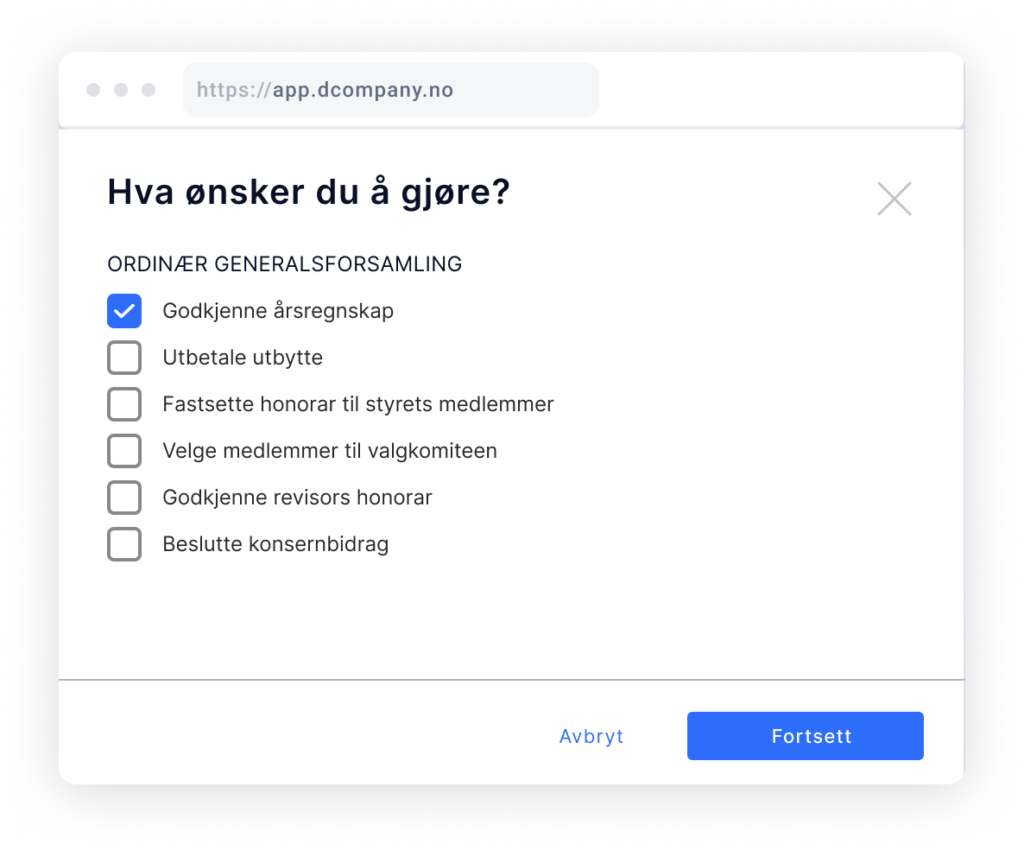Continue with the Fortsett button
1024x850 pixels.
click(805, 736)
